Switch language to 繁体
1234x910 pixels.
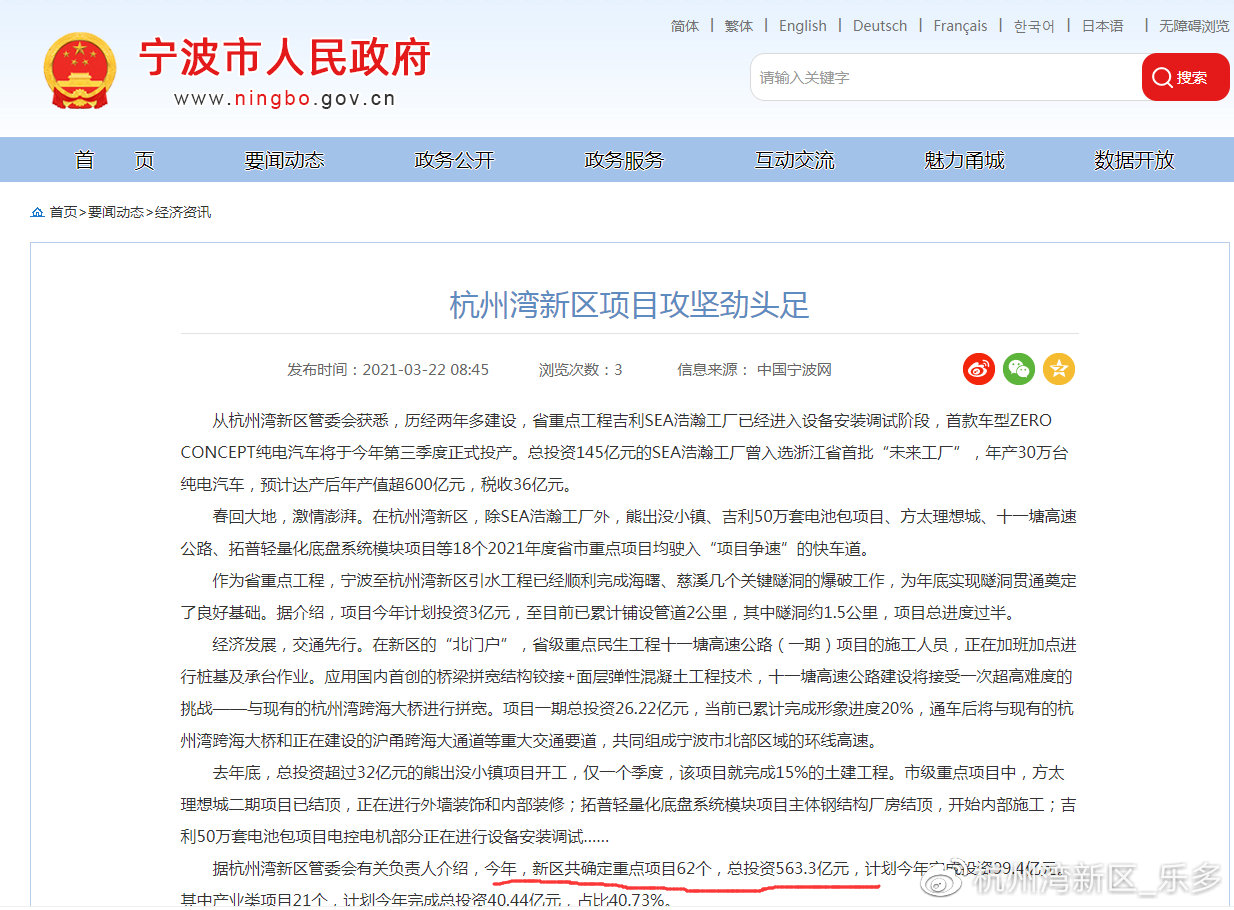[739, 26]
